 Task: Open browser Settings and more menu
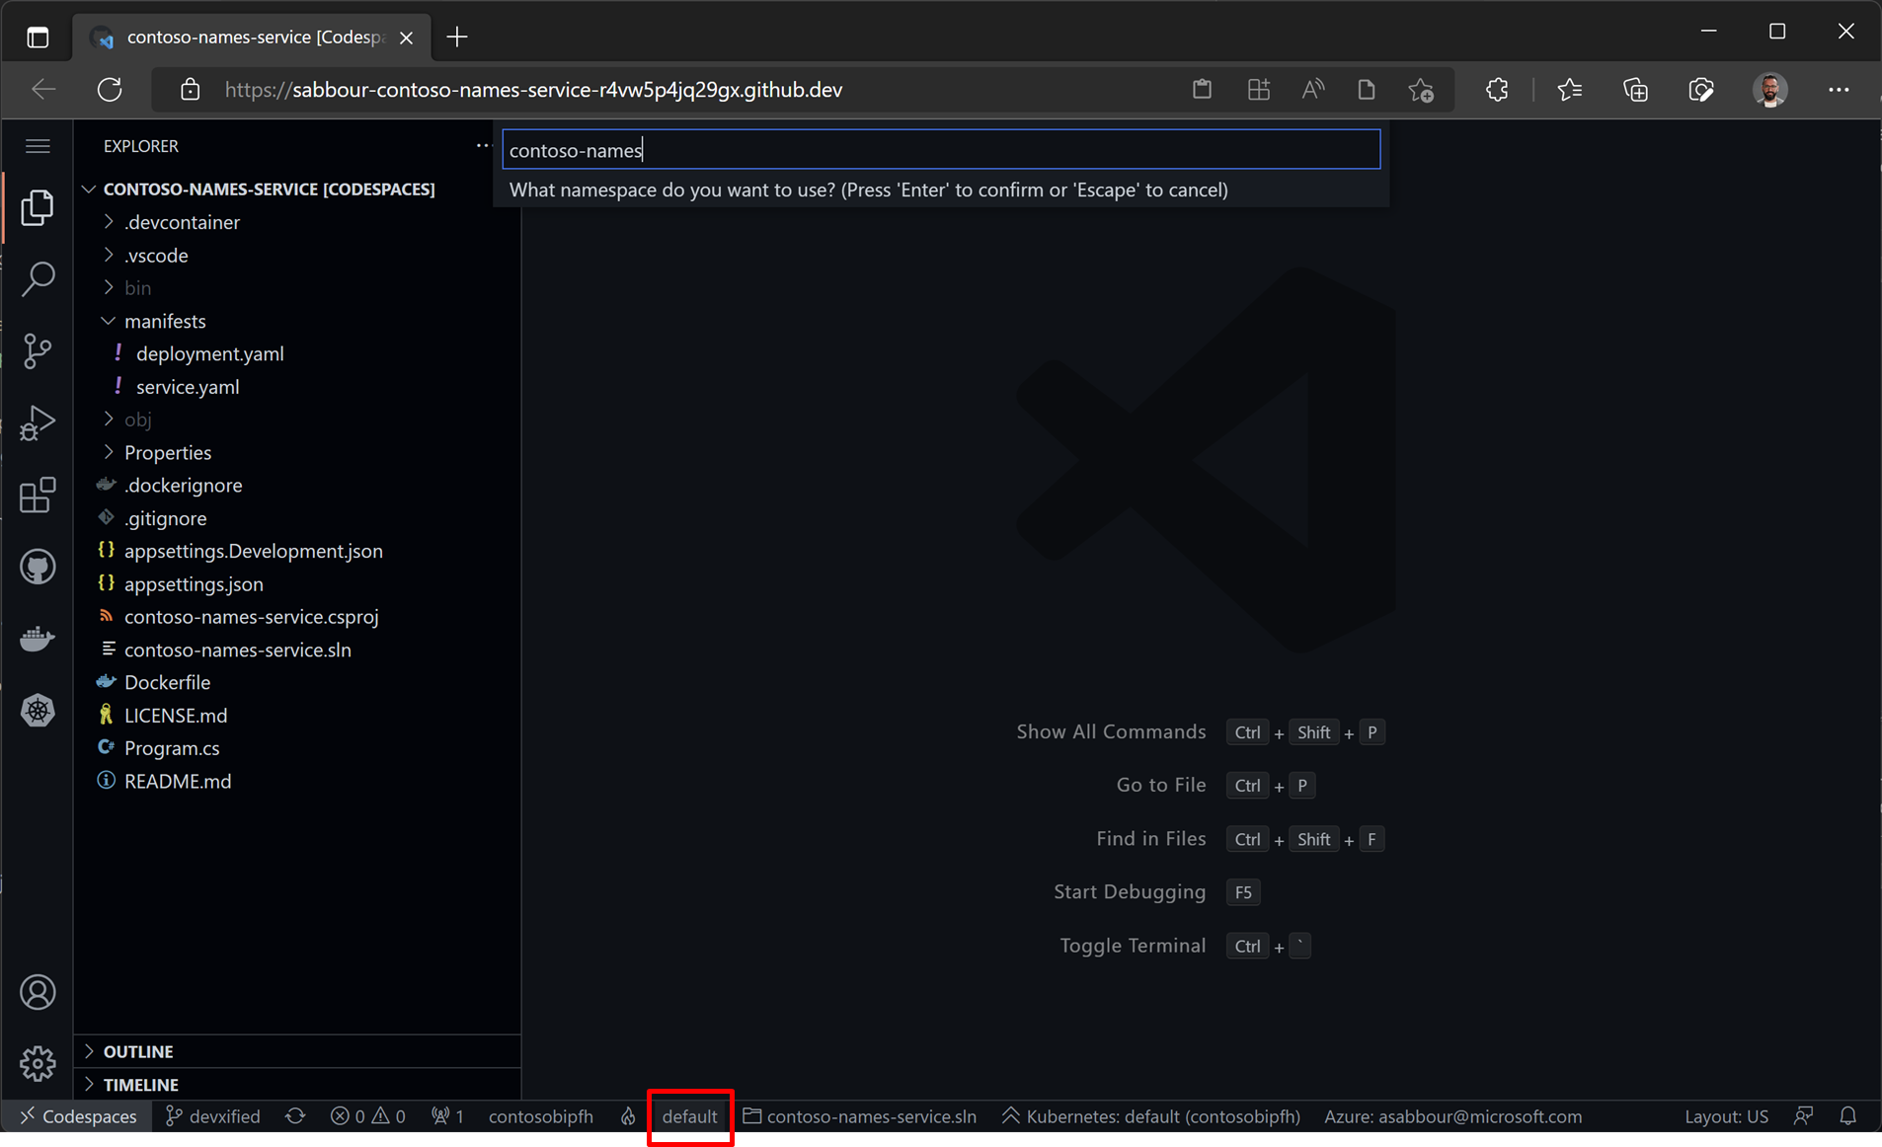1838,90
